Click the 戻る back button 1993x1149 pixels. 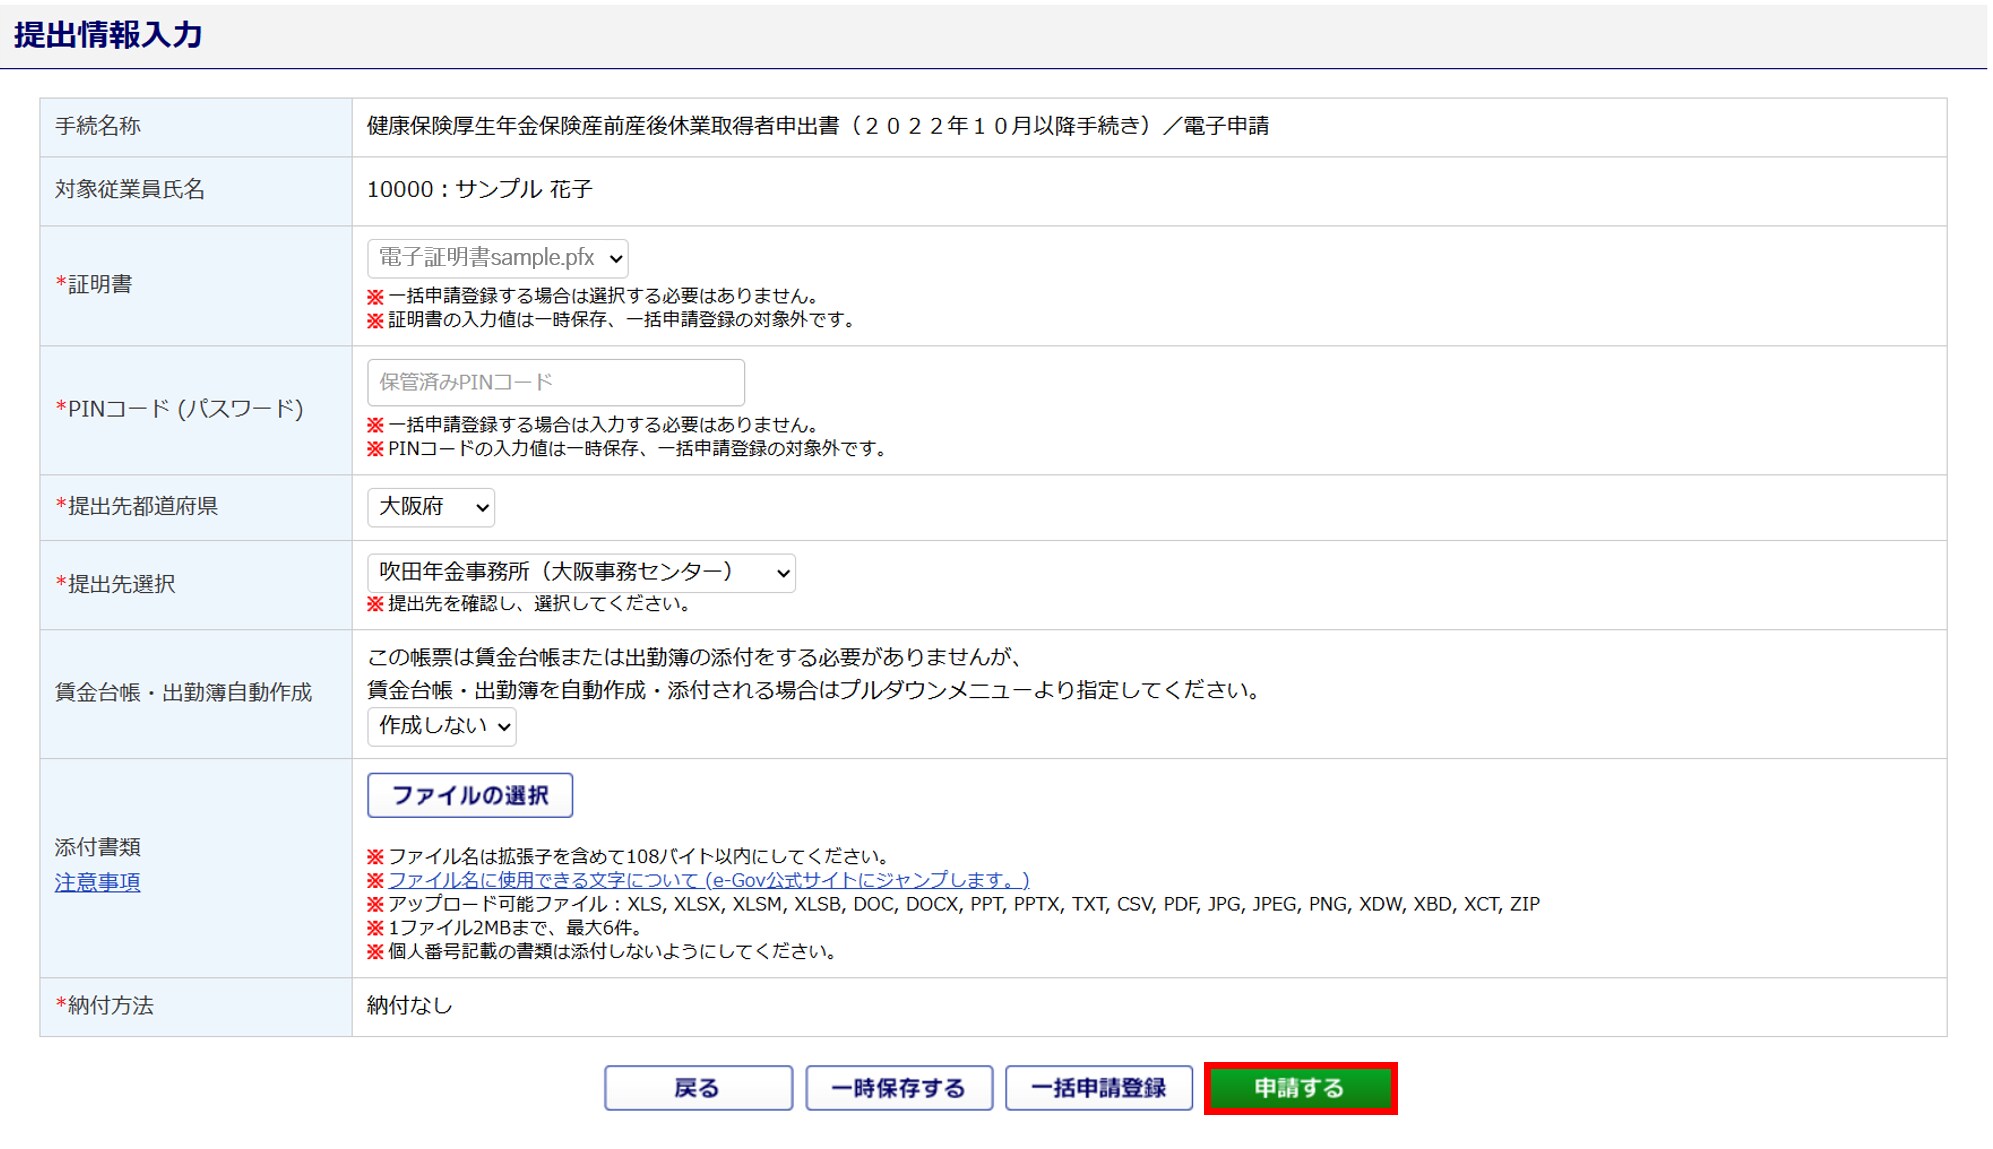click(x=697, y=1088)
